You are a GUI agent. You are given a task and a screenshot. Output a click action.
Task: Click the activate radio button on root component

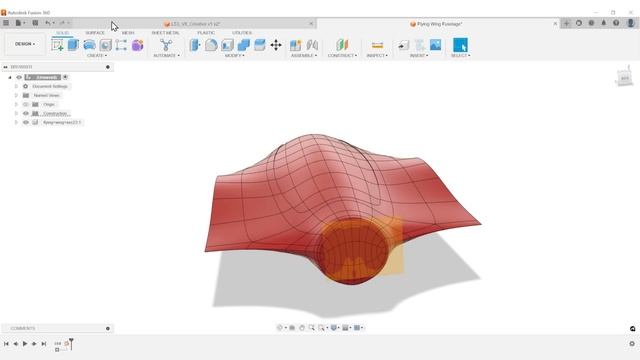click(x=65, y=77)
